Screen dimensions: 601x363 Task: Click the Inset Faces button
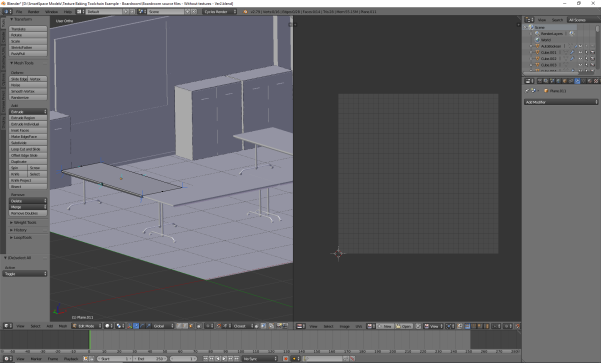coord(28,130)
